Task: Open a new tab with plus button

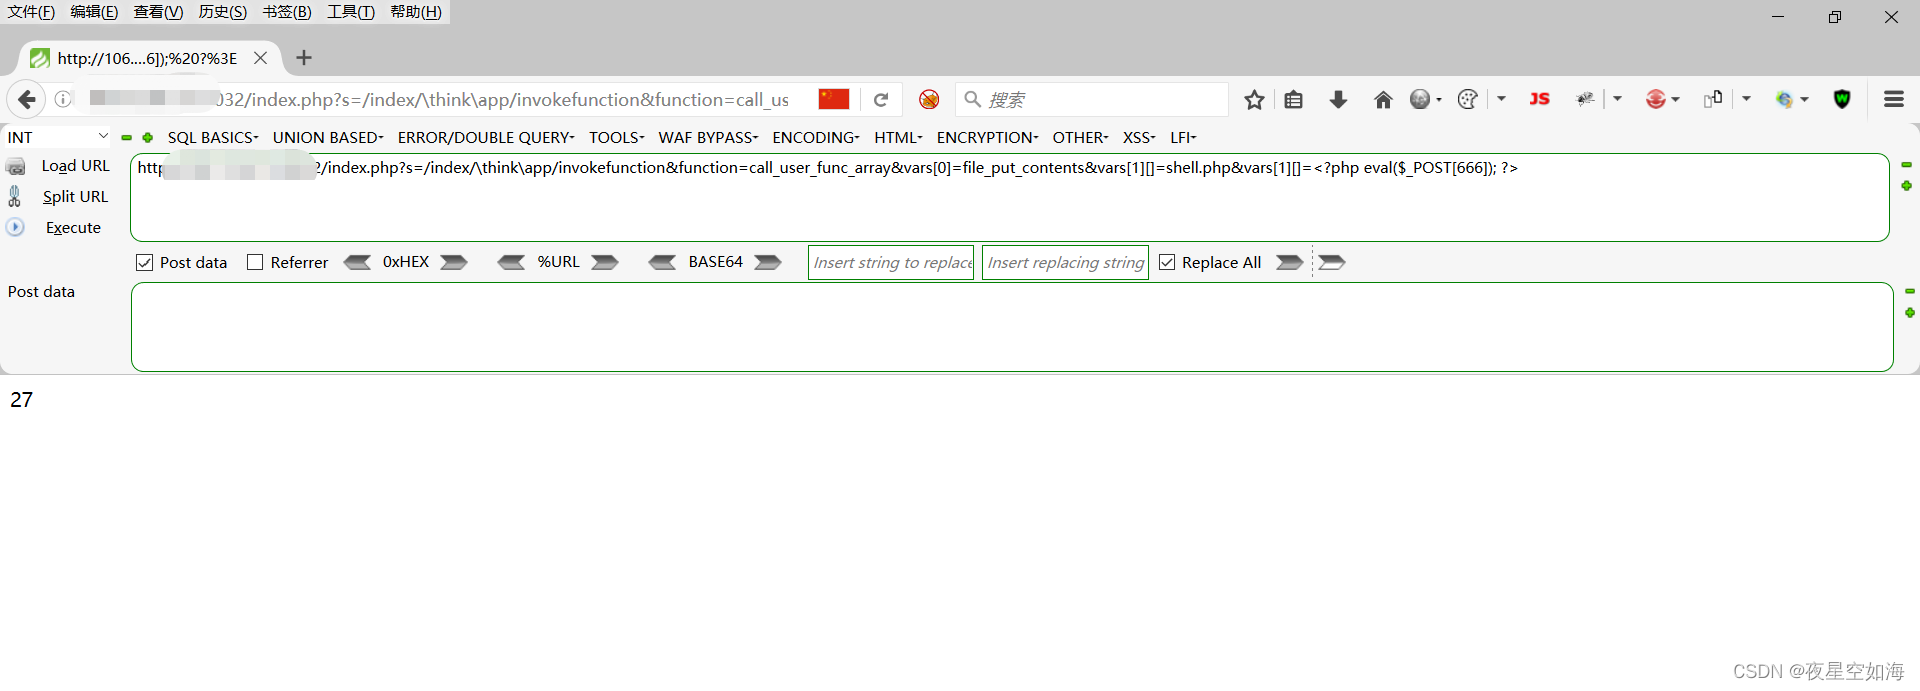Action: (304, 58)
